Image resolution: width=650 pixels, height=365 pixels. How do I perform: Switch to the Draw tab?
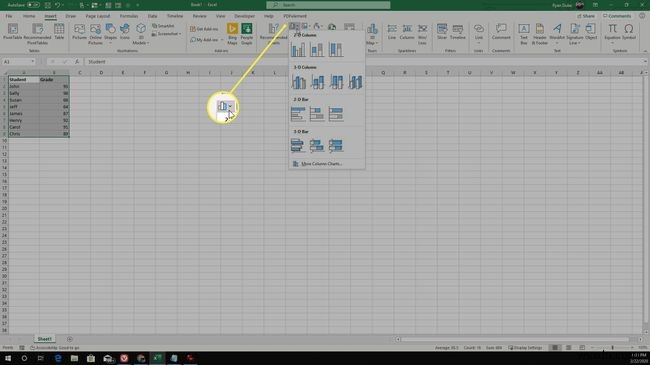coord(70,16)
